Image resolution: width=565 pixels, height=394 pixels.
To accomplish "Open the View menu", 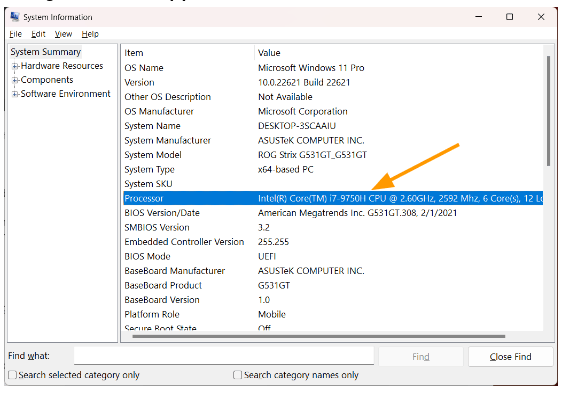I will 63,34.
